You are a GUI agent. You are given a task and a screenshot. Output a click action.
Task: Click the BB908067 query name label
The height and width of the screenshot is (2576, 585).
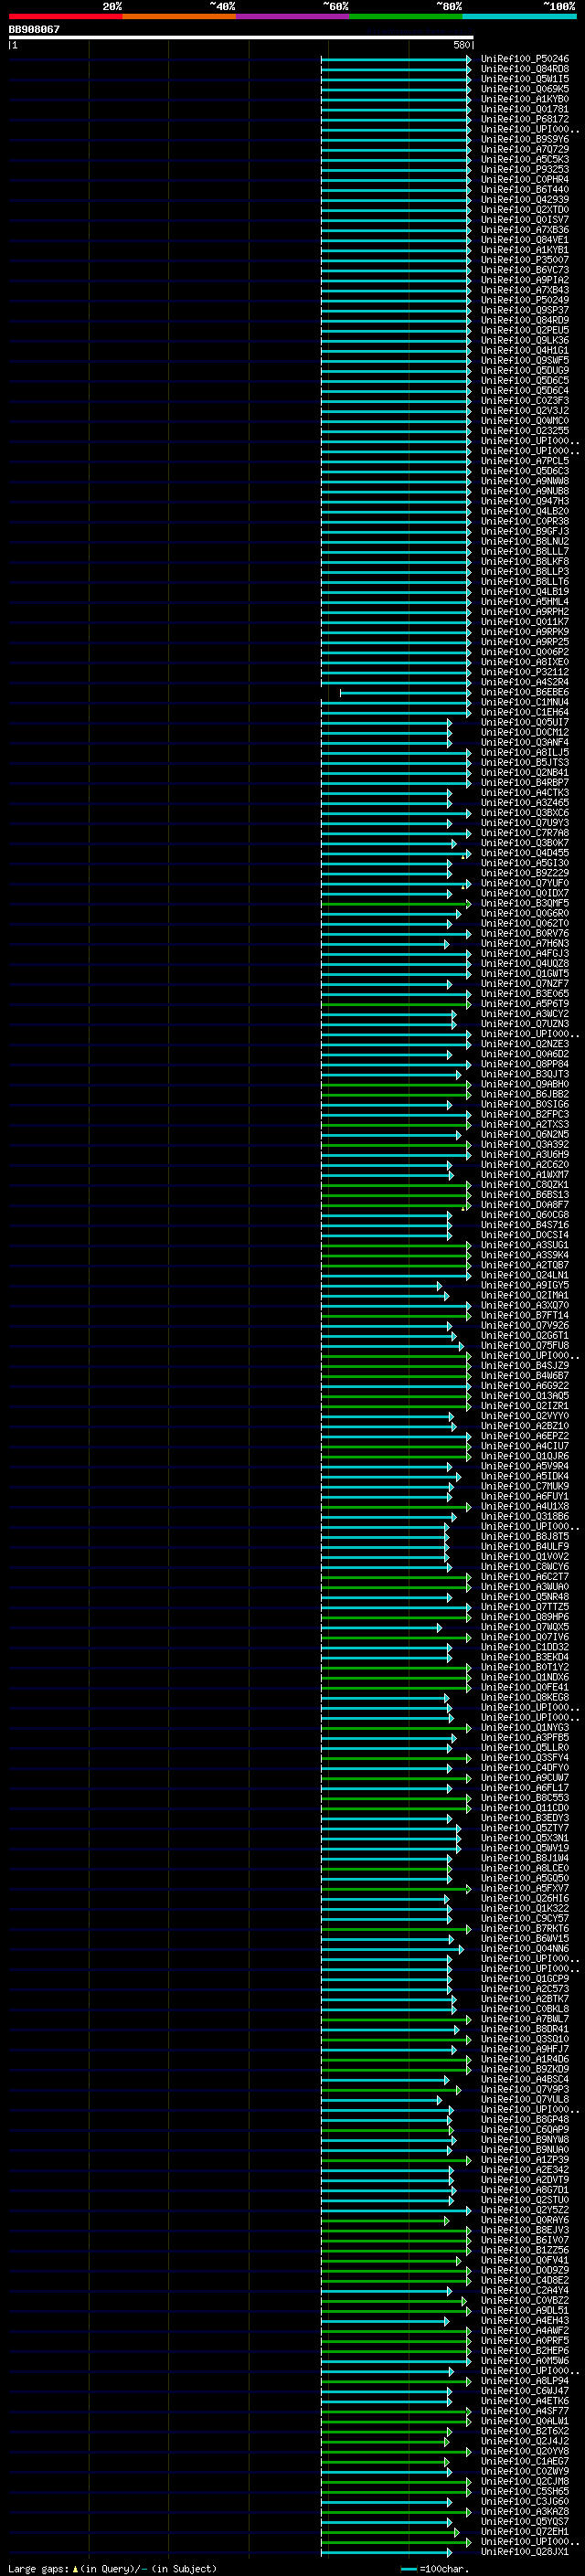(x=34, y=30)
